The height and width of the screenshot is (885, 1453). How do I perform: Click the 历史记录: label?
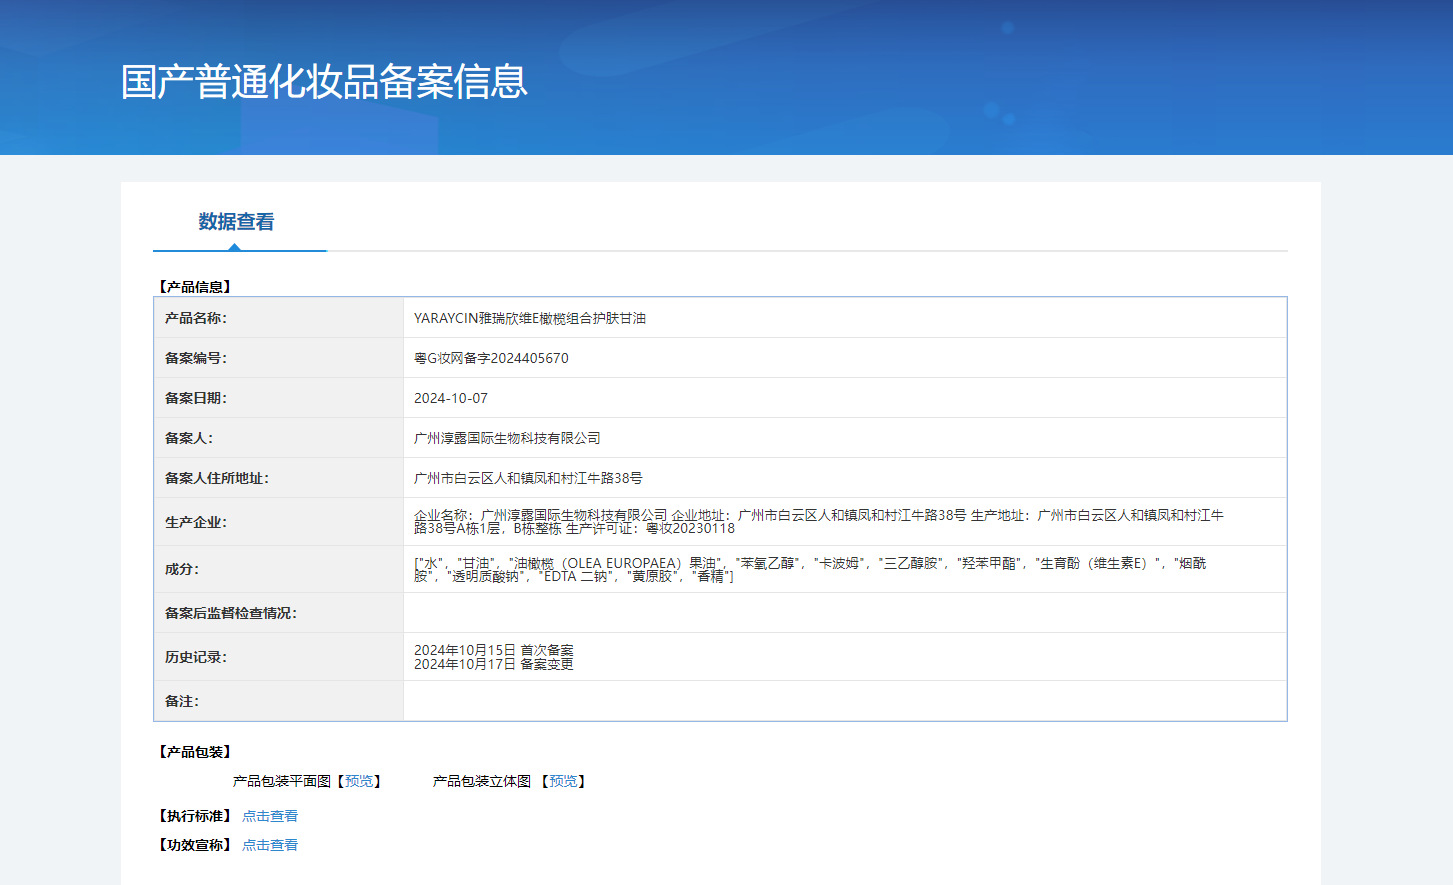[196, 657]
